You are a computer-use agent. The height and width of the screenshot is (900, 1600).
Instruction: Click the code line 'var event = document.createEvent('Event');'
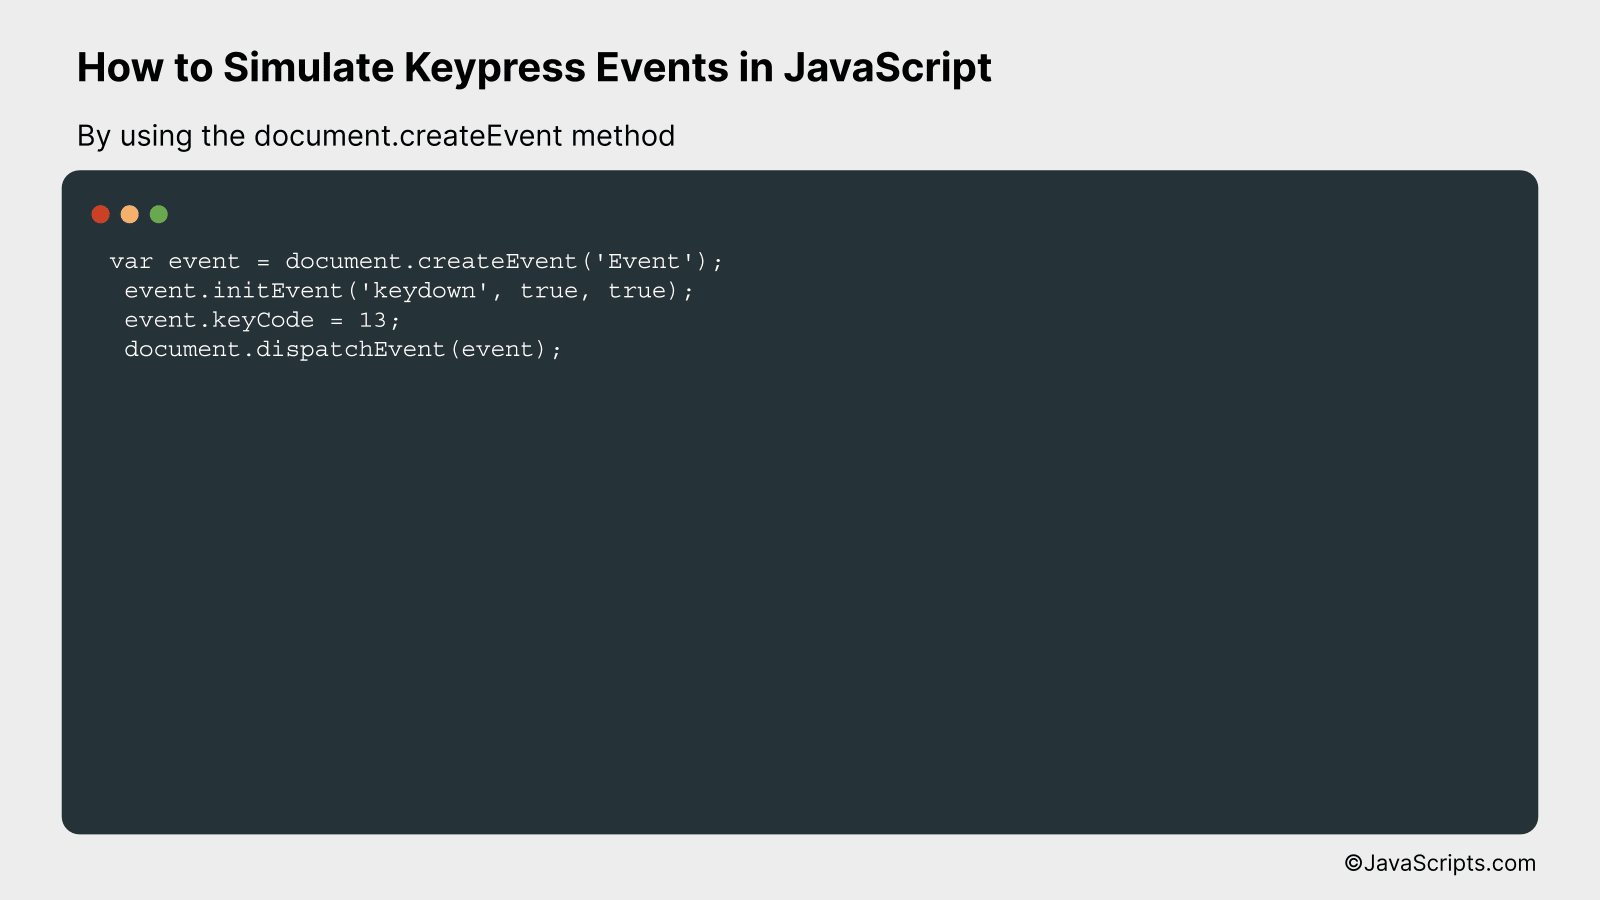tap(416, 262)
